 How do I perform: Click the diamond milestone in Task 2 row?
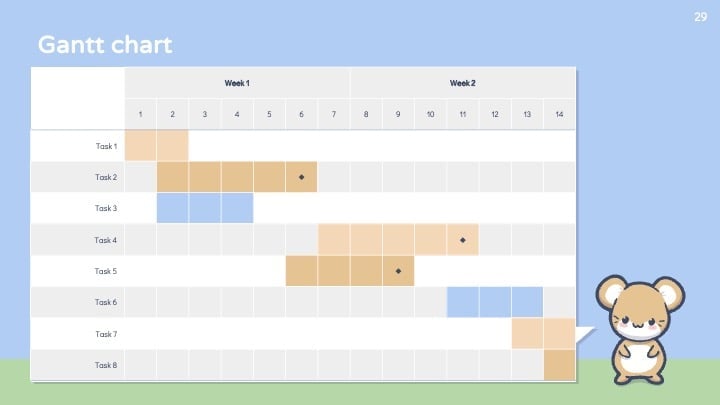301,177
